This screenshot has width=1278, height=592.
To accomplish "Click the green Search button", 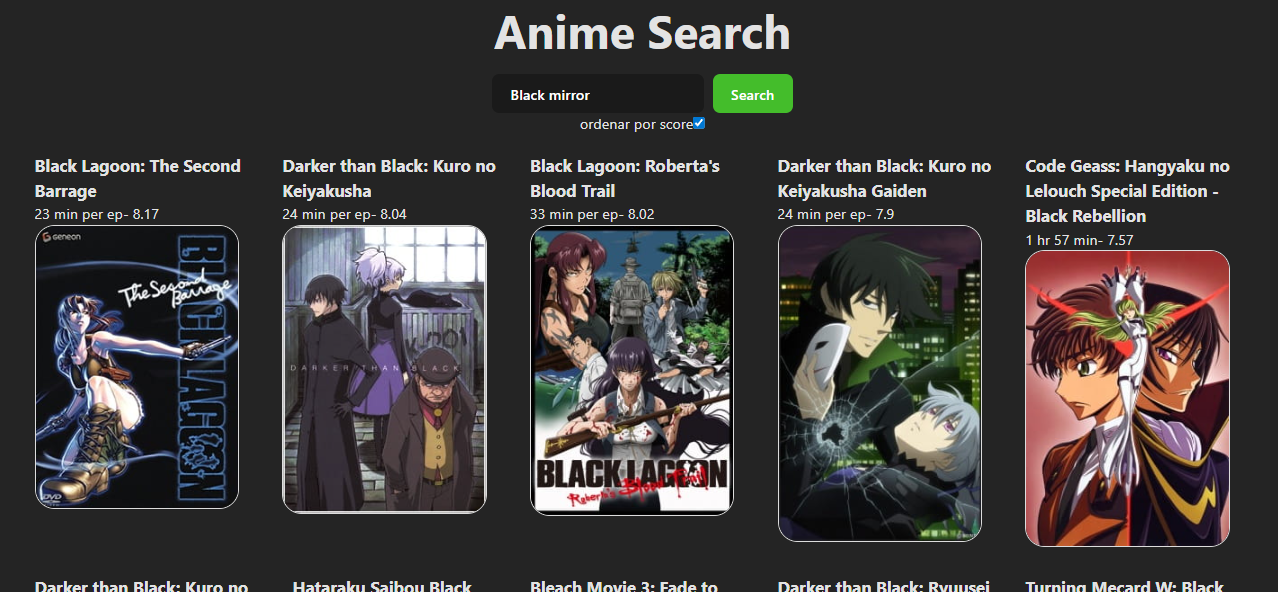I will pos(752,94).
